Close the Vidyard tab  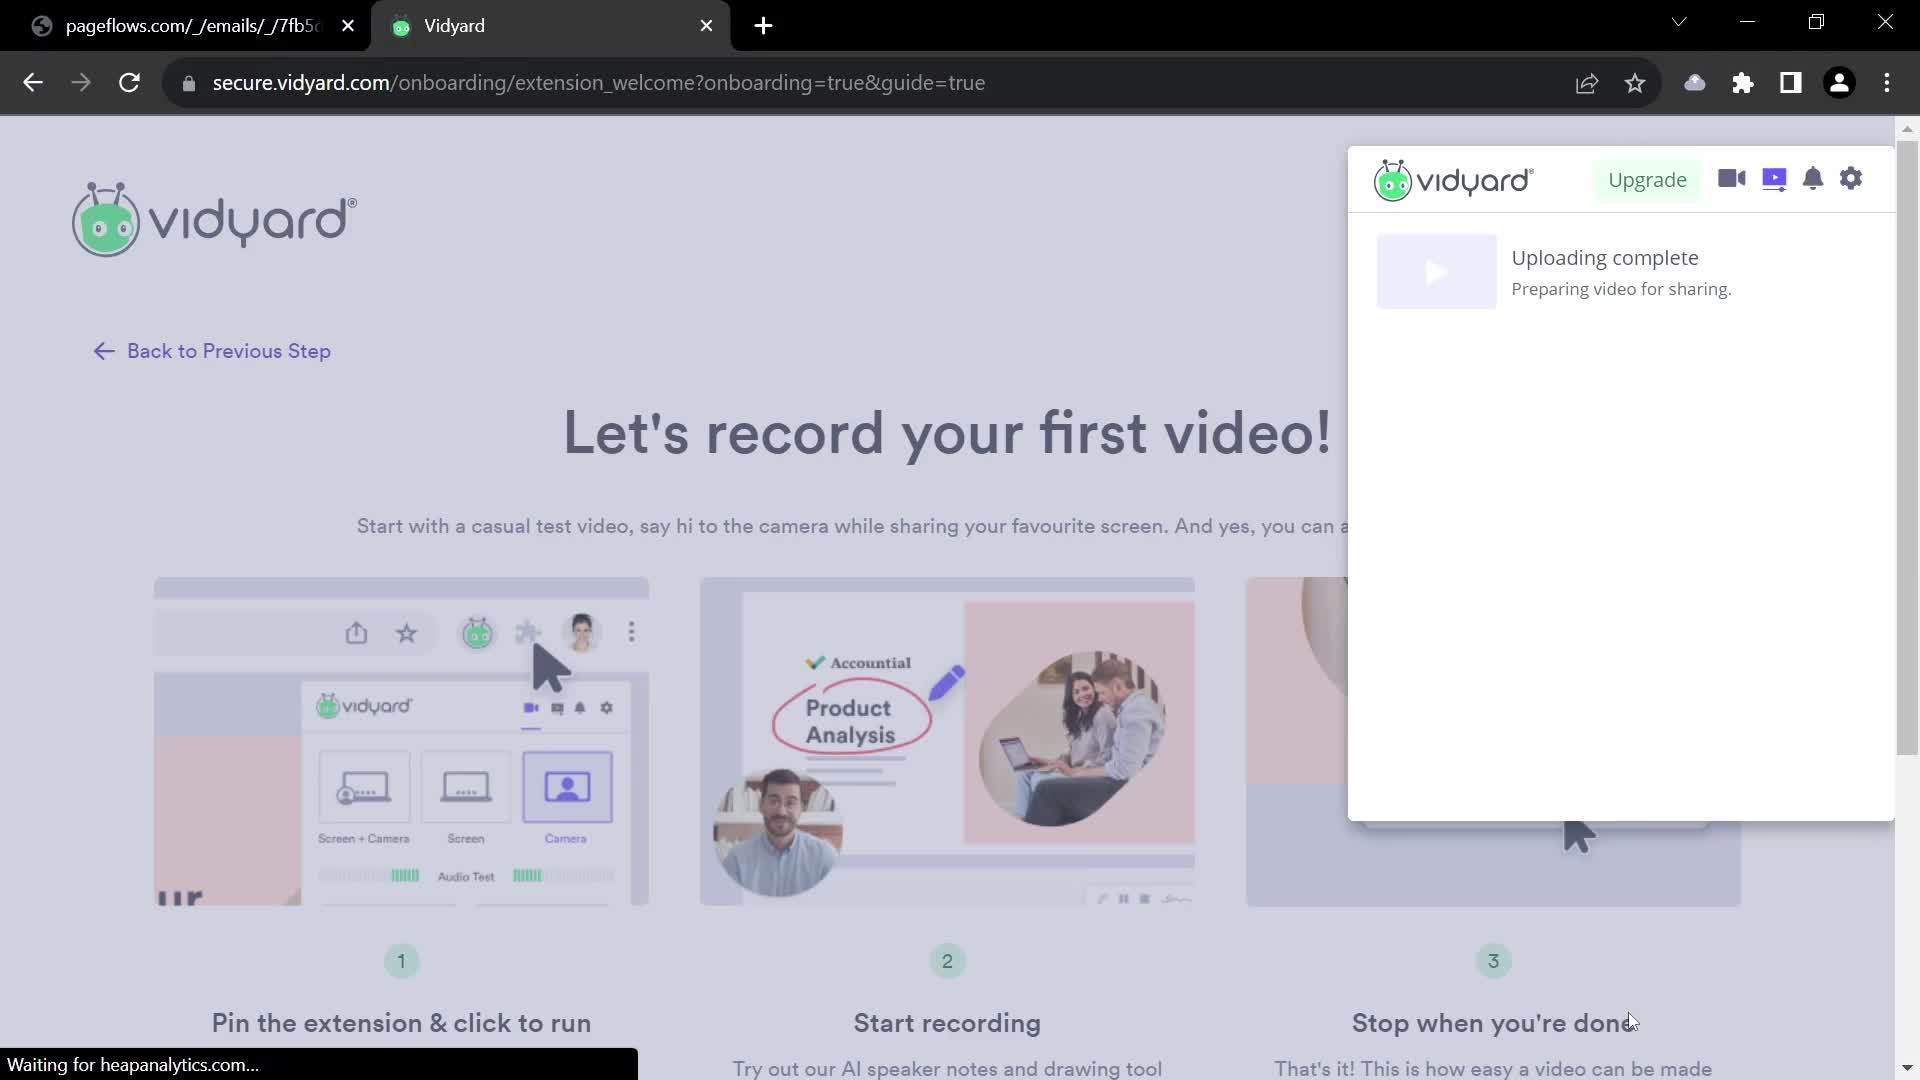(707, 26)
